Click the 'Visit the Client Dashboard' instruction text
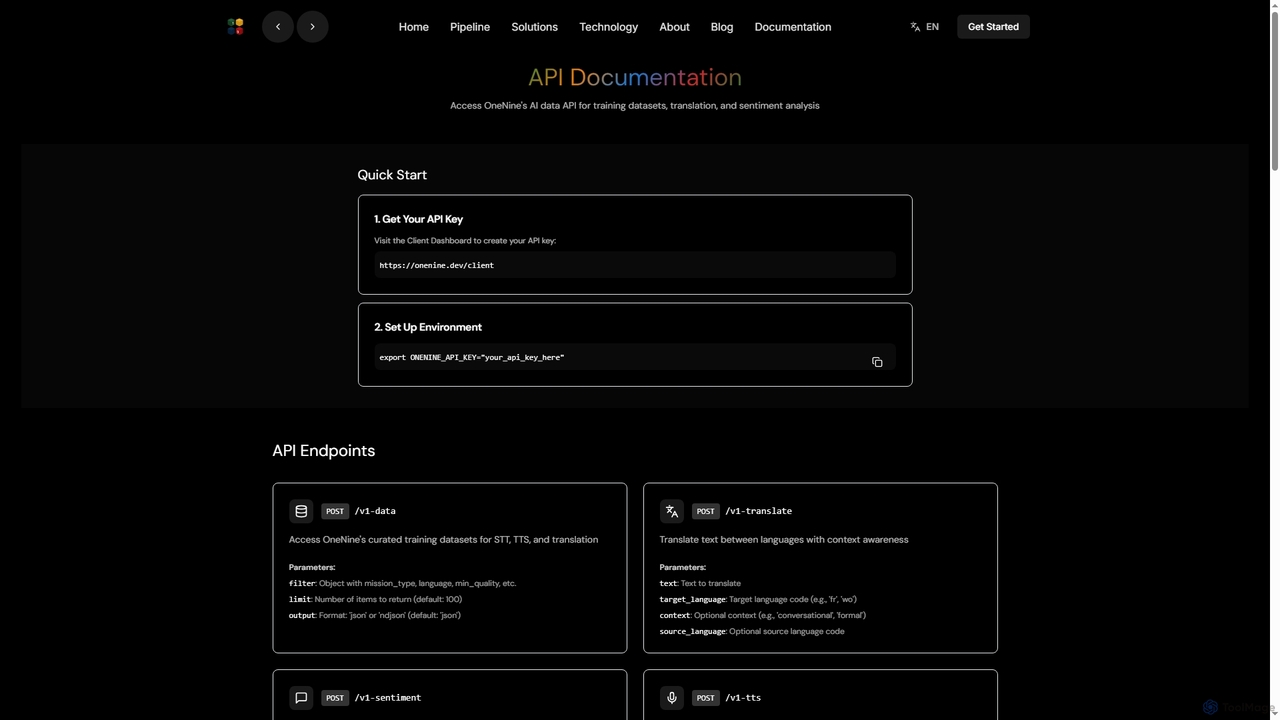The image size is (1280, 720). [465, 241]
